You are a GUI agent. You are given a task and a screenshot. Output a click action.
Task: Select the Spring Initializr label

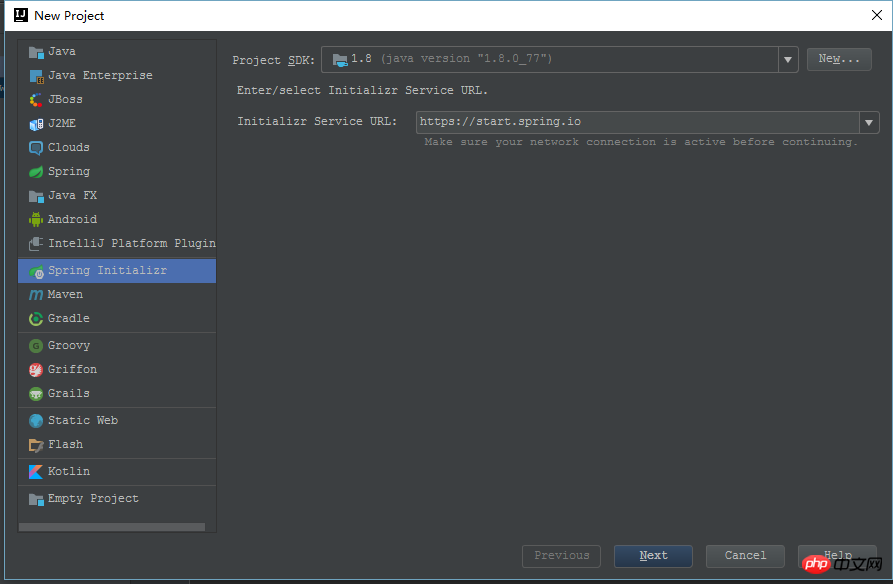pos(107,271)
